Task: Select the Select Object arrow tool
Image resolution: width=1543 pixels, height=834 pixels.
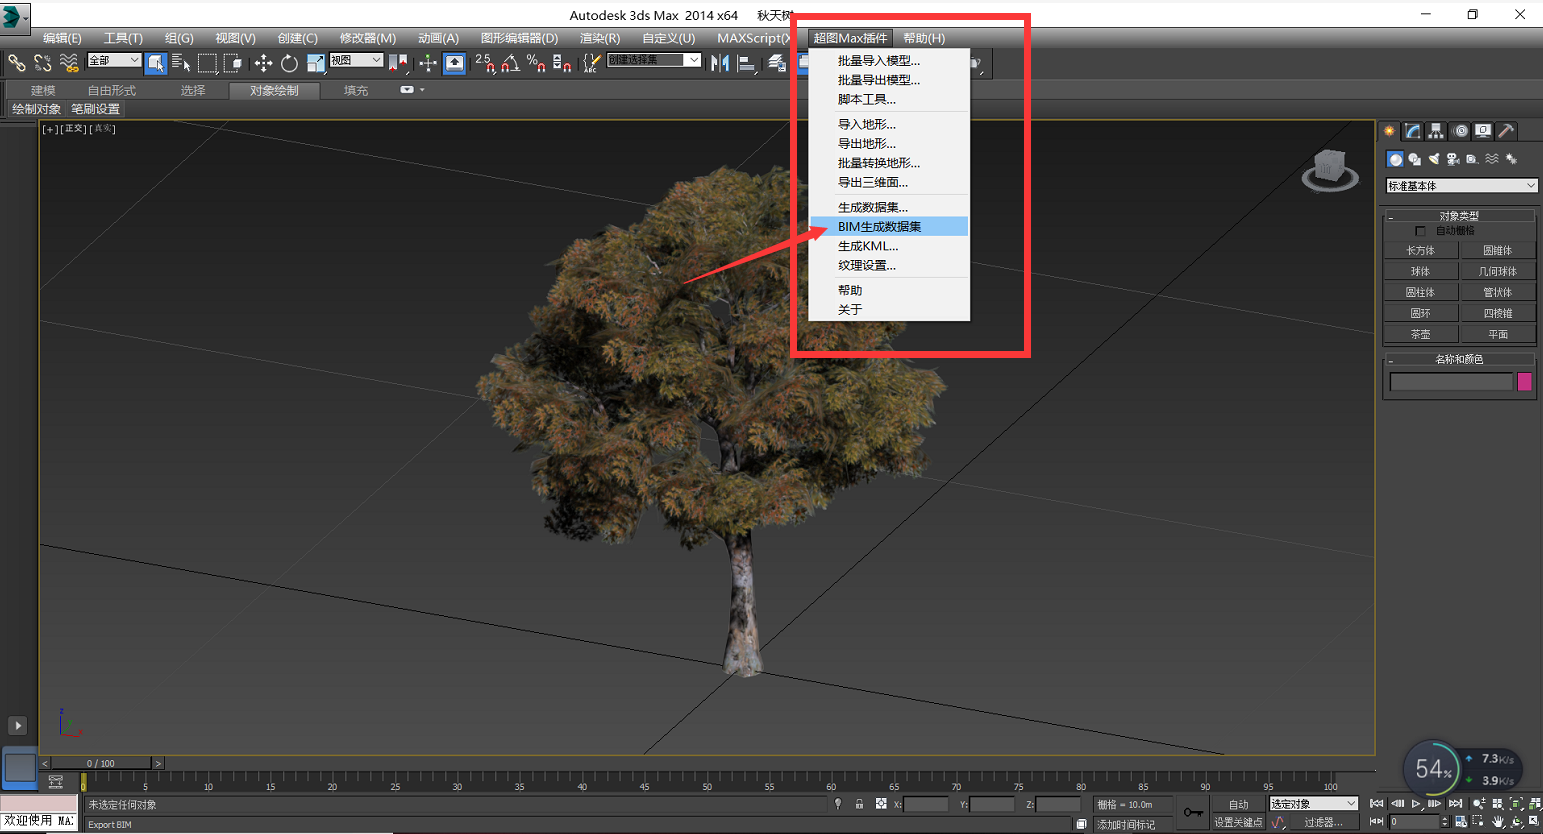Action: tap(156, 63)
